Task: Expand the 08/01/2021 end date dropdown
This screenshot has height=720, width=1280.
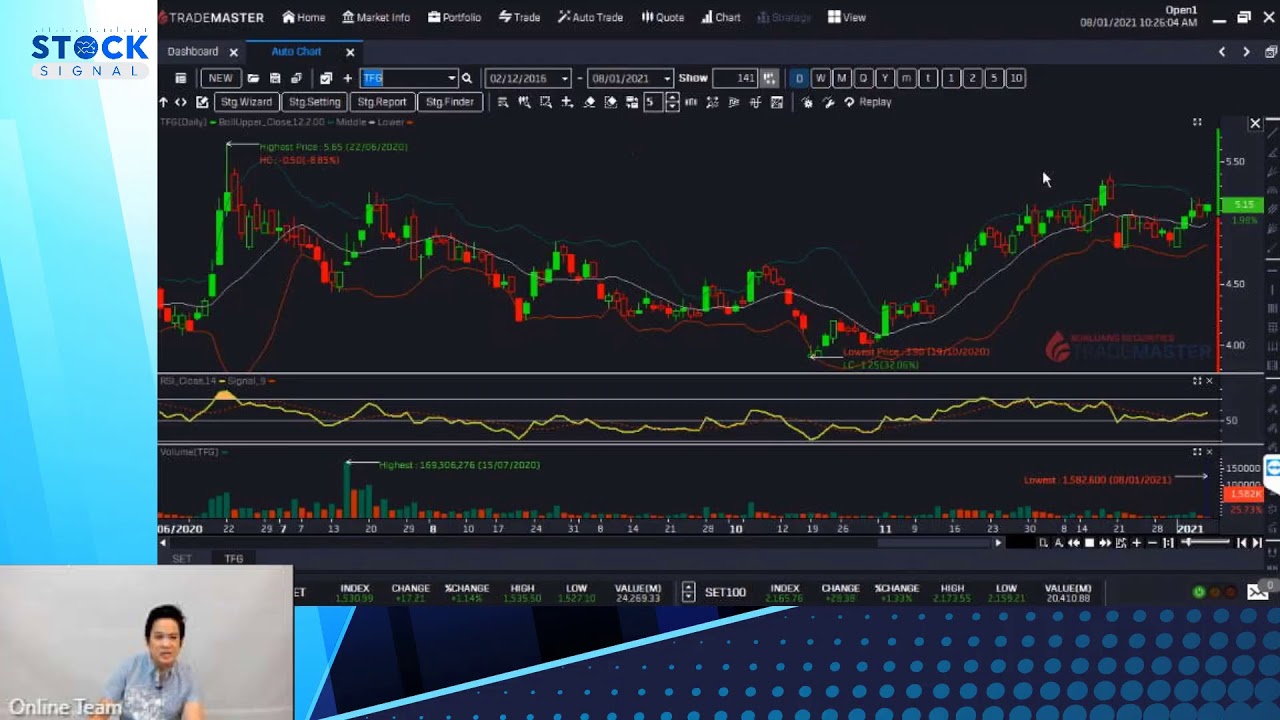Action: 667,78
